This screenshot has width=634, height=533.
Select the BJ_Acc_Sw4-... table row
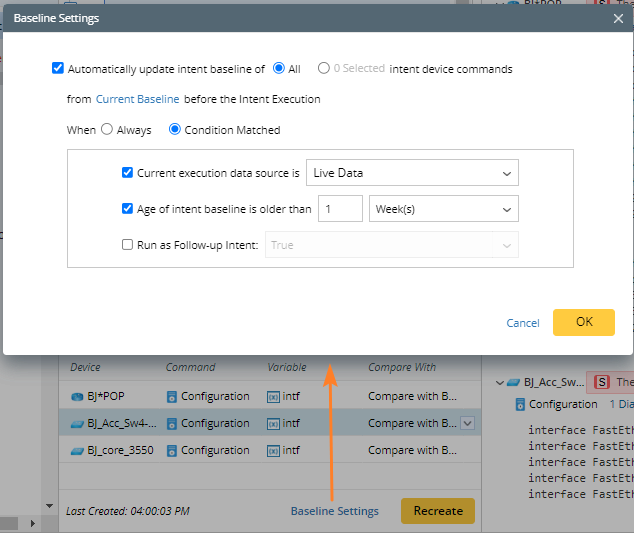(270, 423)
